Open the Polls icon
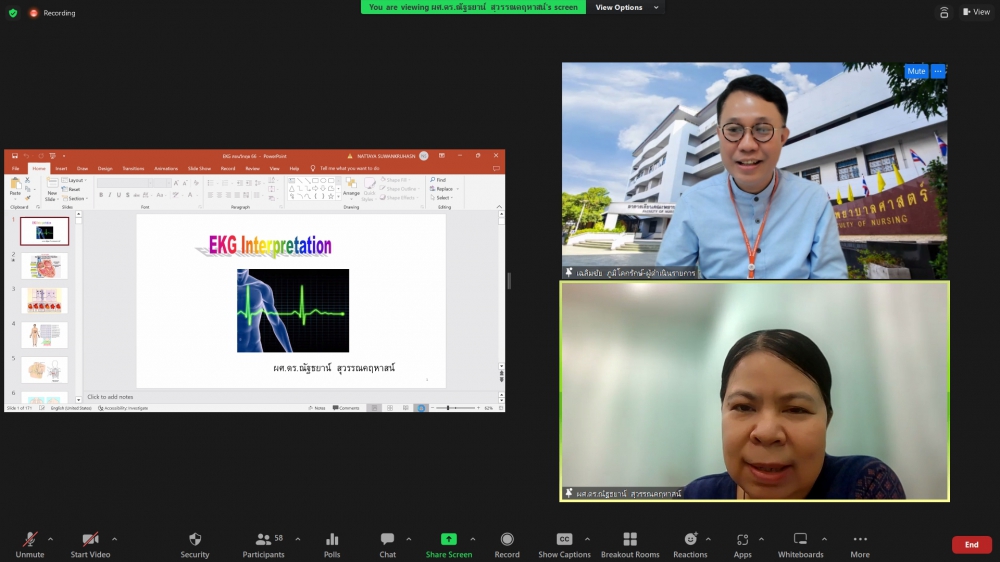 coord(332,540)
